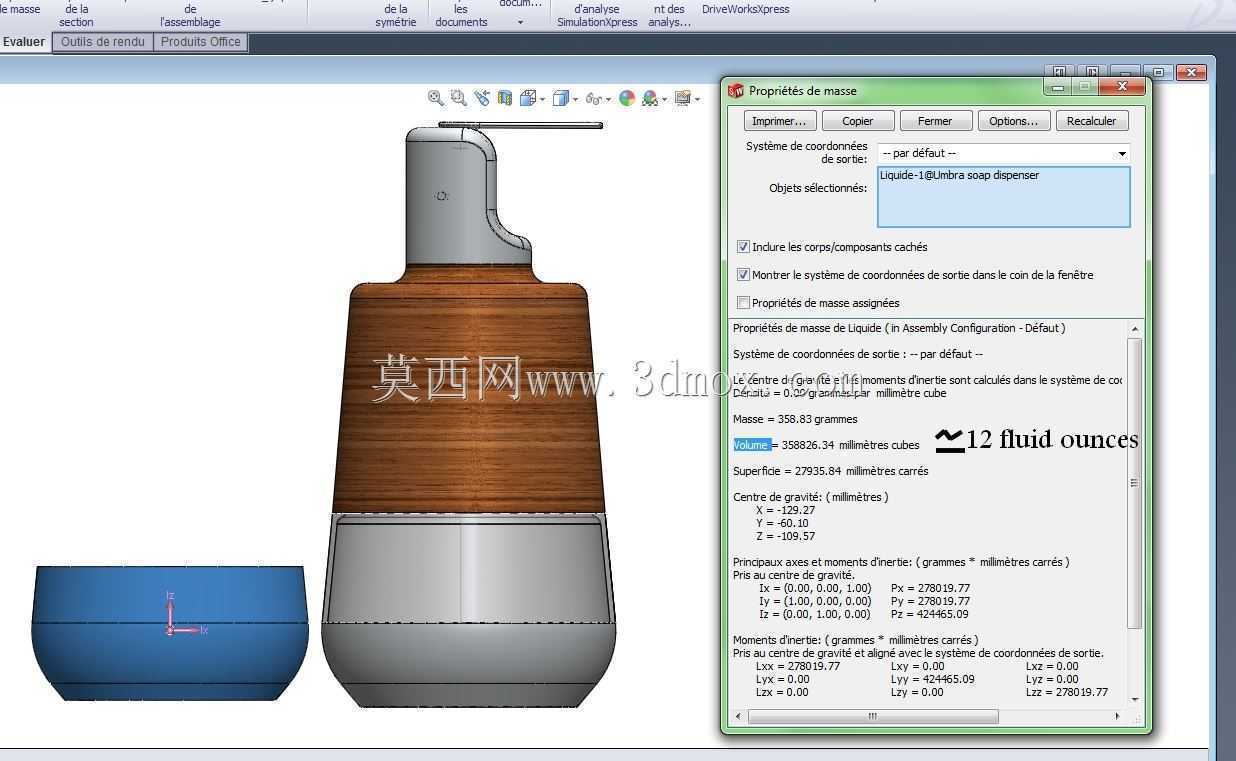
Task: Expand View Orientation dropdown arrow
Action: click(542, 99)
